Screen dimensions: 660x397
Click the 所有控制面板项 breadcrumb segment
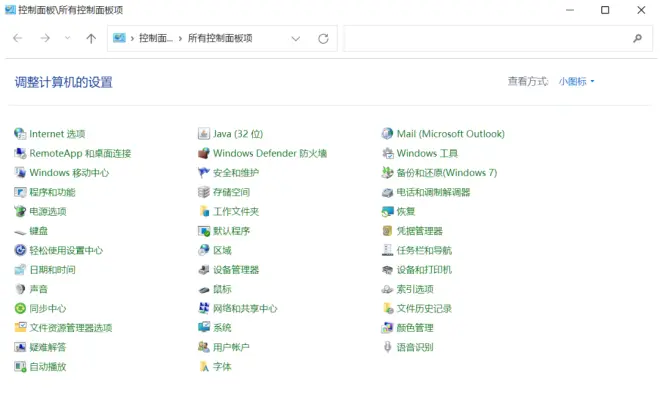point(220,38)
